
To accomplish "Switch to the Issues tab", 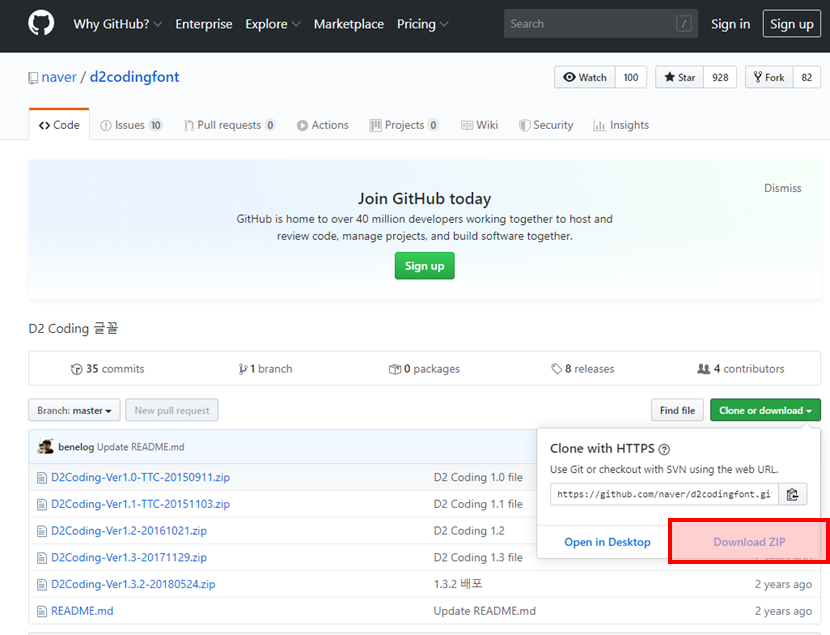I will [x=131, y=125].
